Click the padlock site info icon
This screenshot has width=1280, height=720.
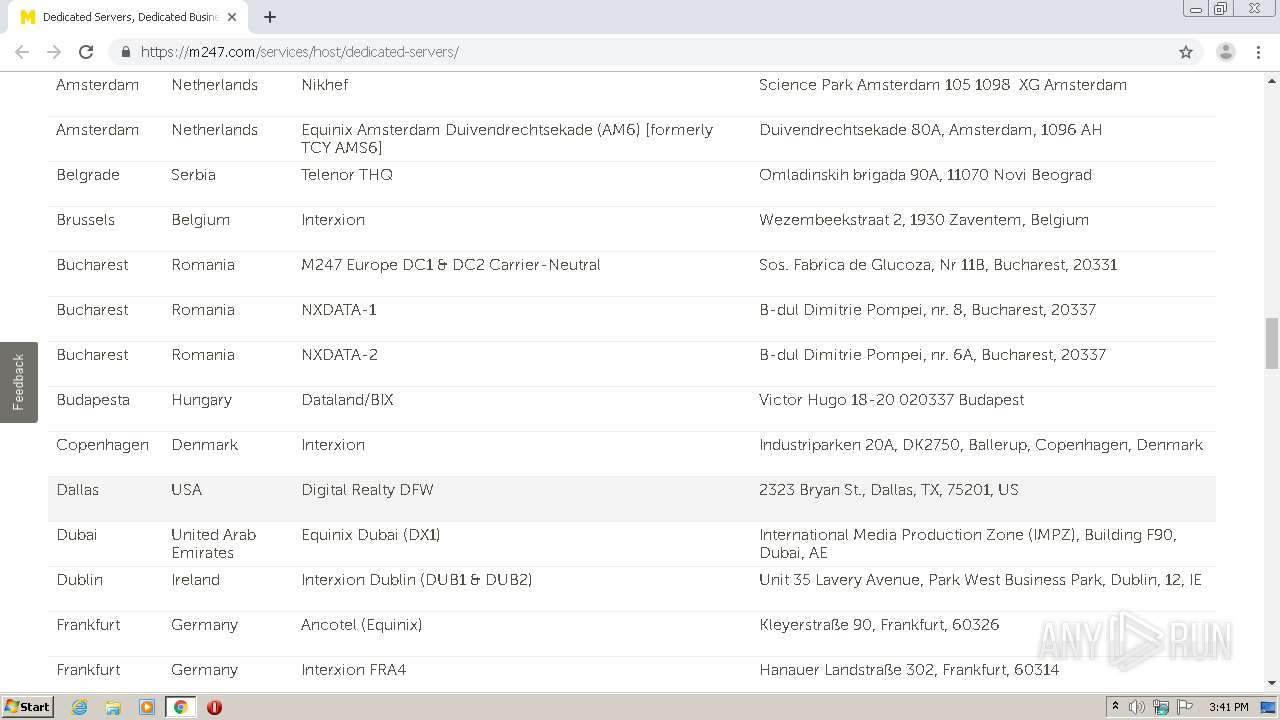coord(126,52)
